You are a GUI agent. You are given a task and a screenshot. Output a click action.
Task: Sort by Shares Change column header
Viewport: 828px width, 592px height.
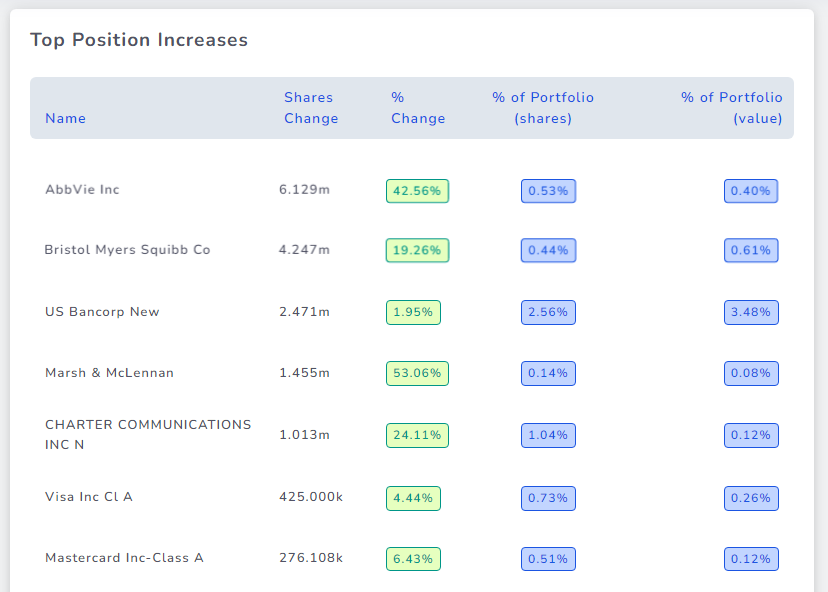(311, 108)
